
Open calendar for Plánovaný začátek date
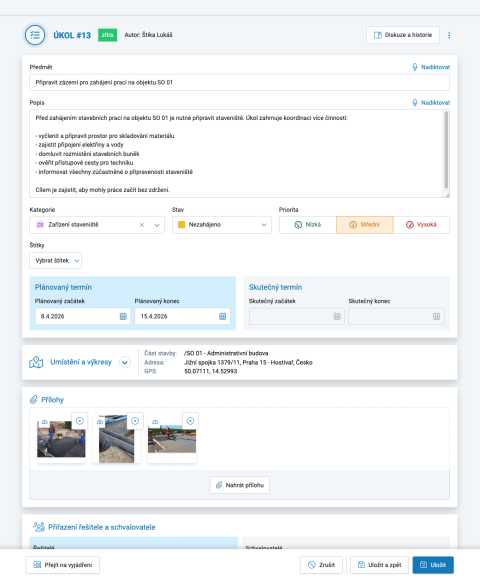click(123, 316)
